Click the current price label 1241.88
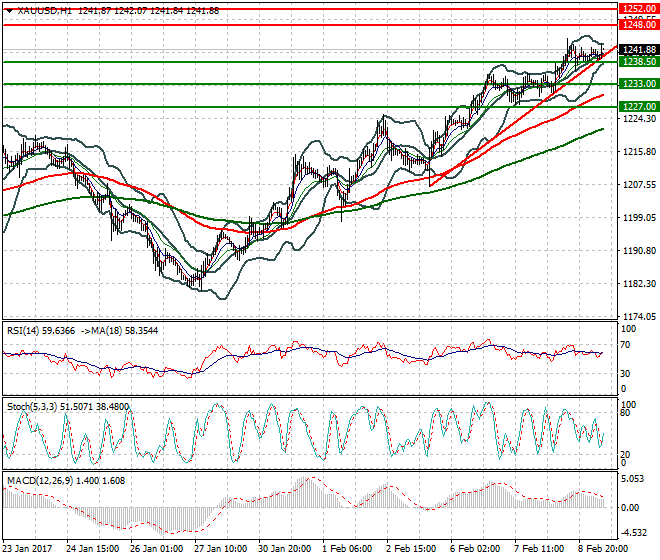This screenshot has height=560, width=660. point(639,50)
